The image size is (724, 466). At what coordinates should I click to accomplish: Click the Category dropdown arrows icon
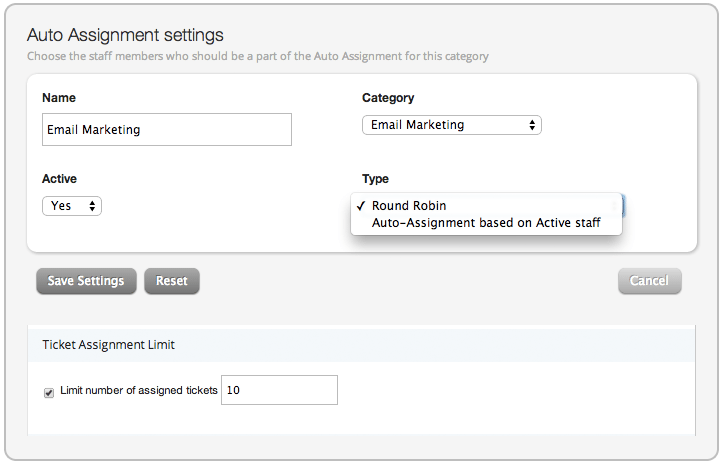tap(532, 125)
